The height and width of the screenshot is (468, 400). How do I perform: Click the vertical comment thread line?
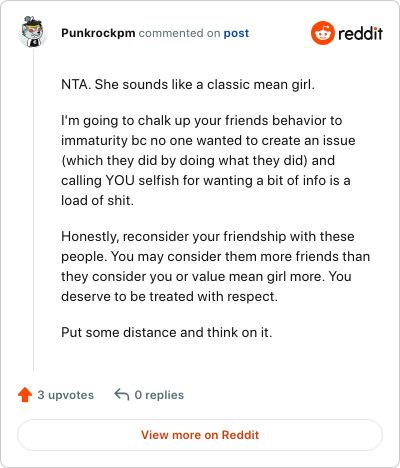coord(33,209)
